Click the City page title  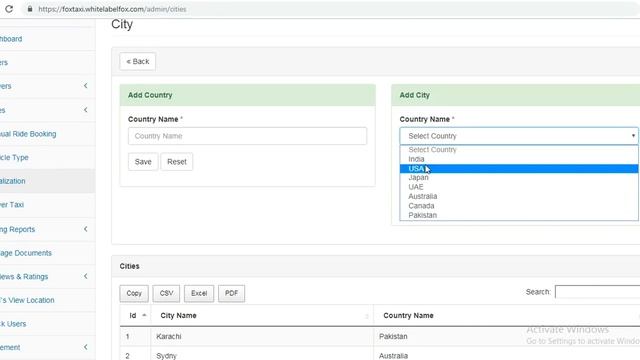point(122,24)
